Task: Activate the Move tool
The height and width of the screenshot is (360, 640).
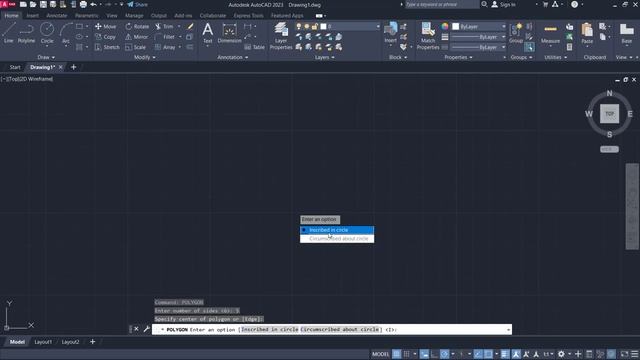Action: [106, 27]
